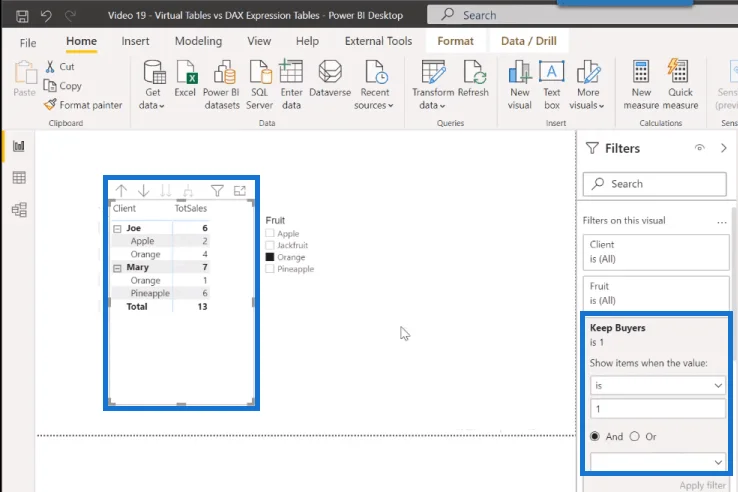Uncheck Orange in Fruit slicer

pyautogui.click(x=270, y=257)
